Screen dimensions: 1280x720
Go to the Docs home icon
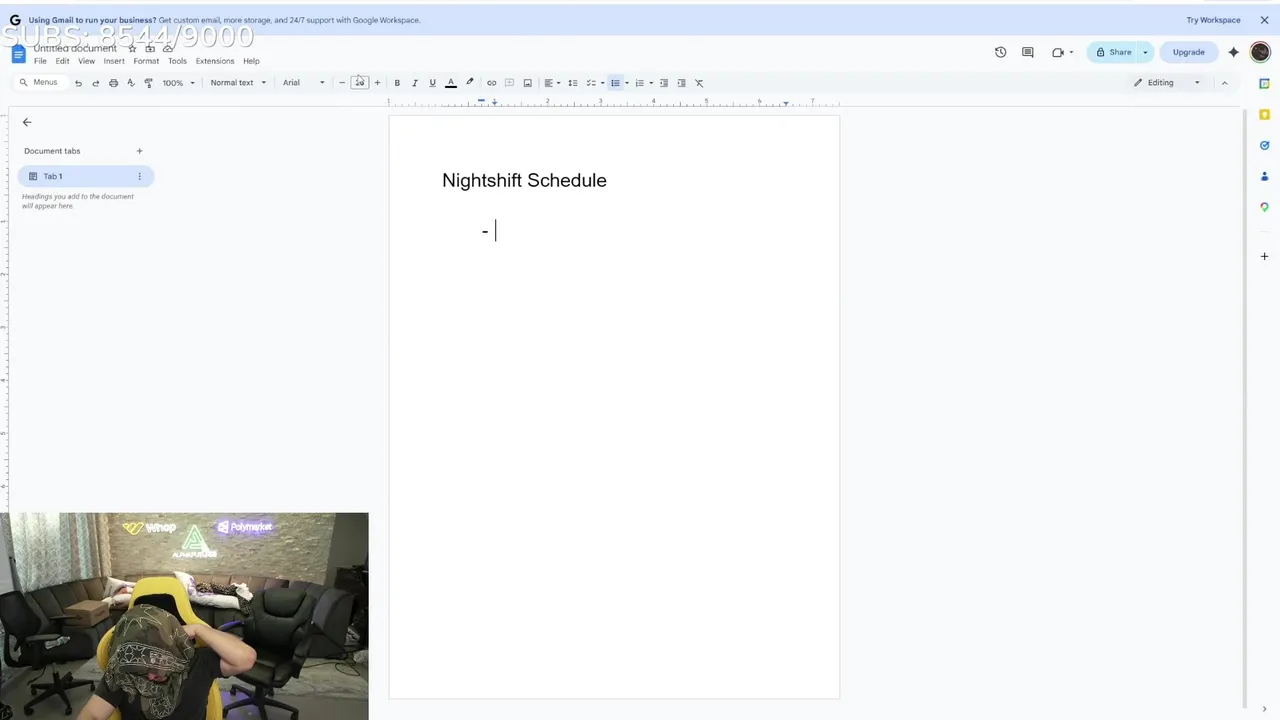pyautogui.click(x=18, y=53)
